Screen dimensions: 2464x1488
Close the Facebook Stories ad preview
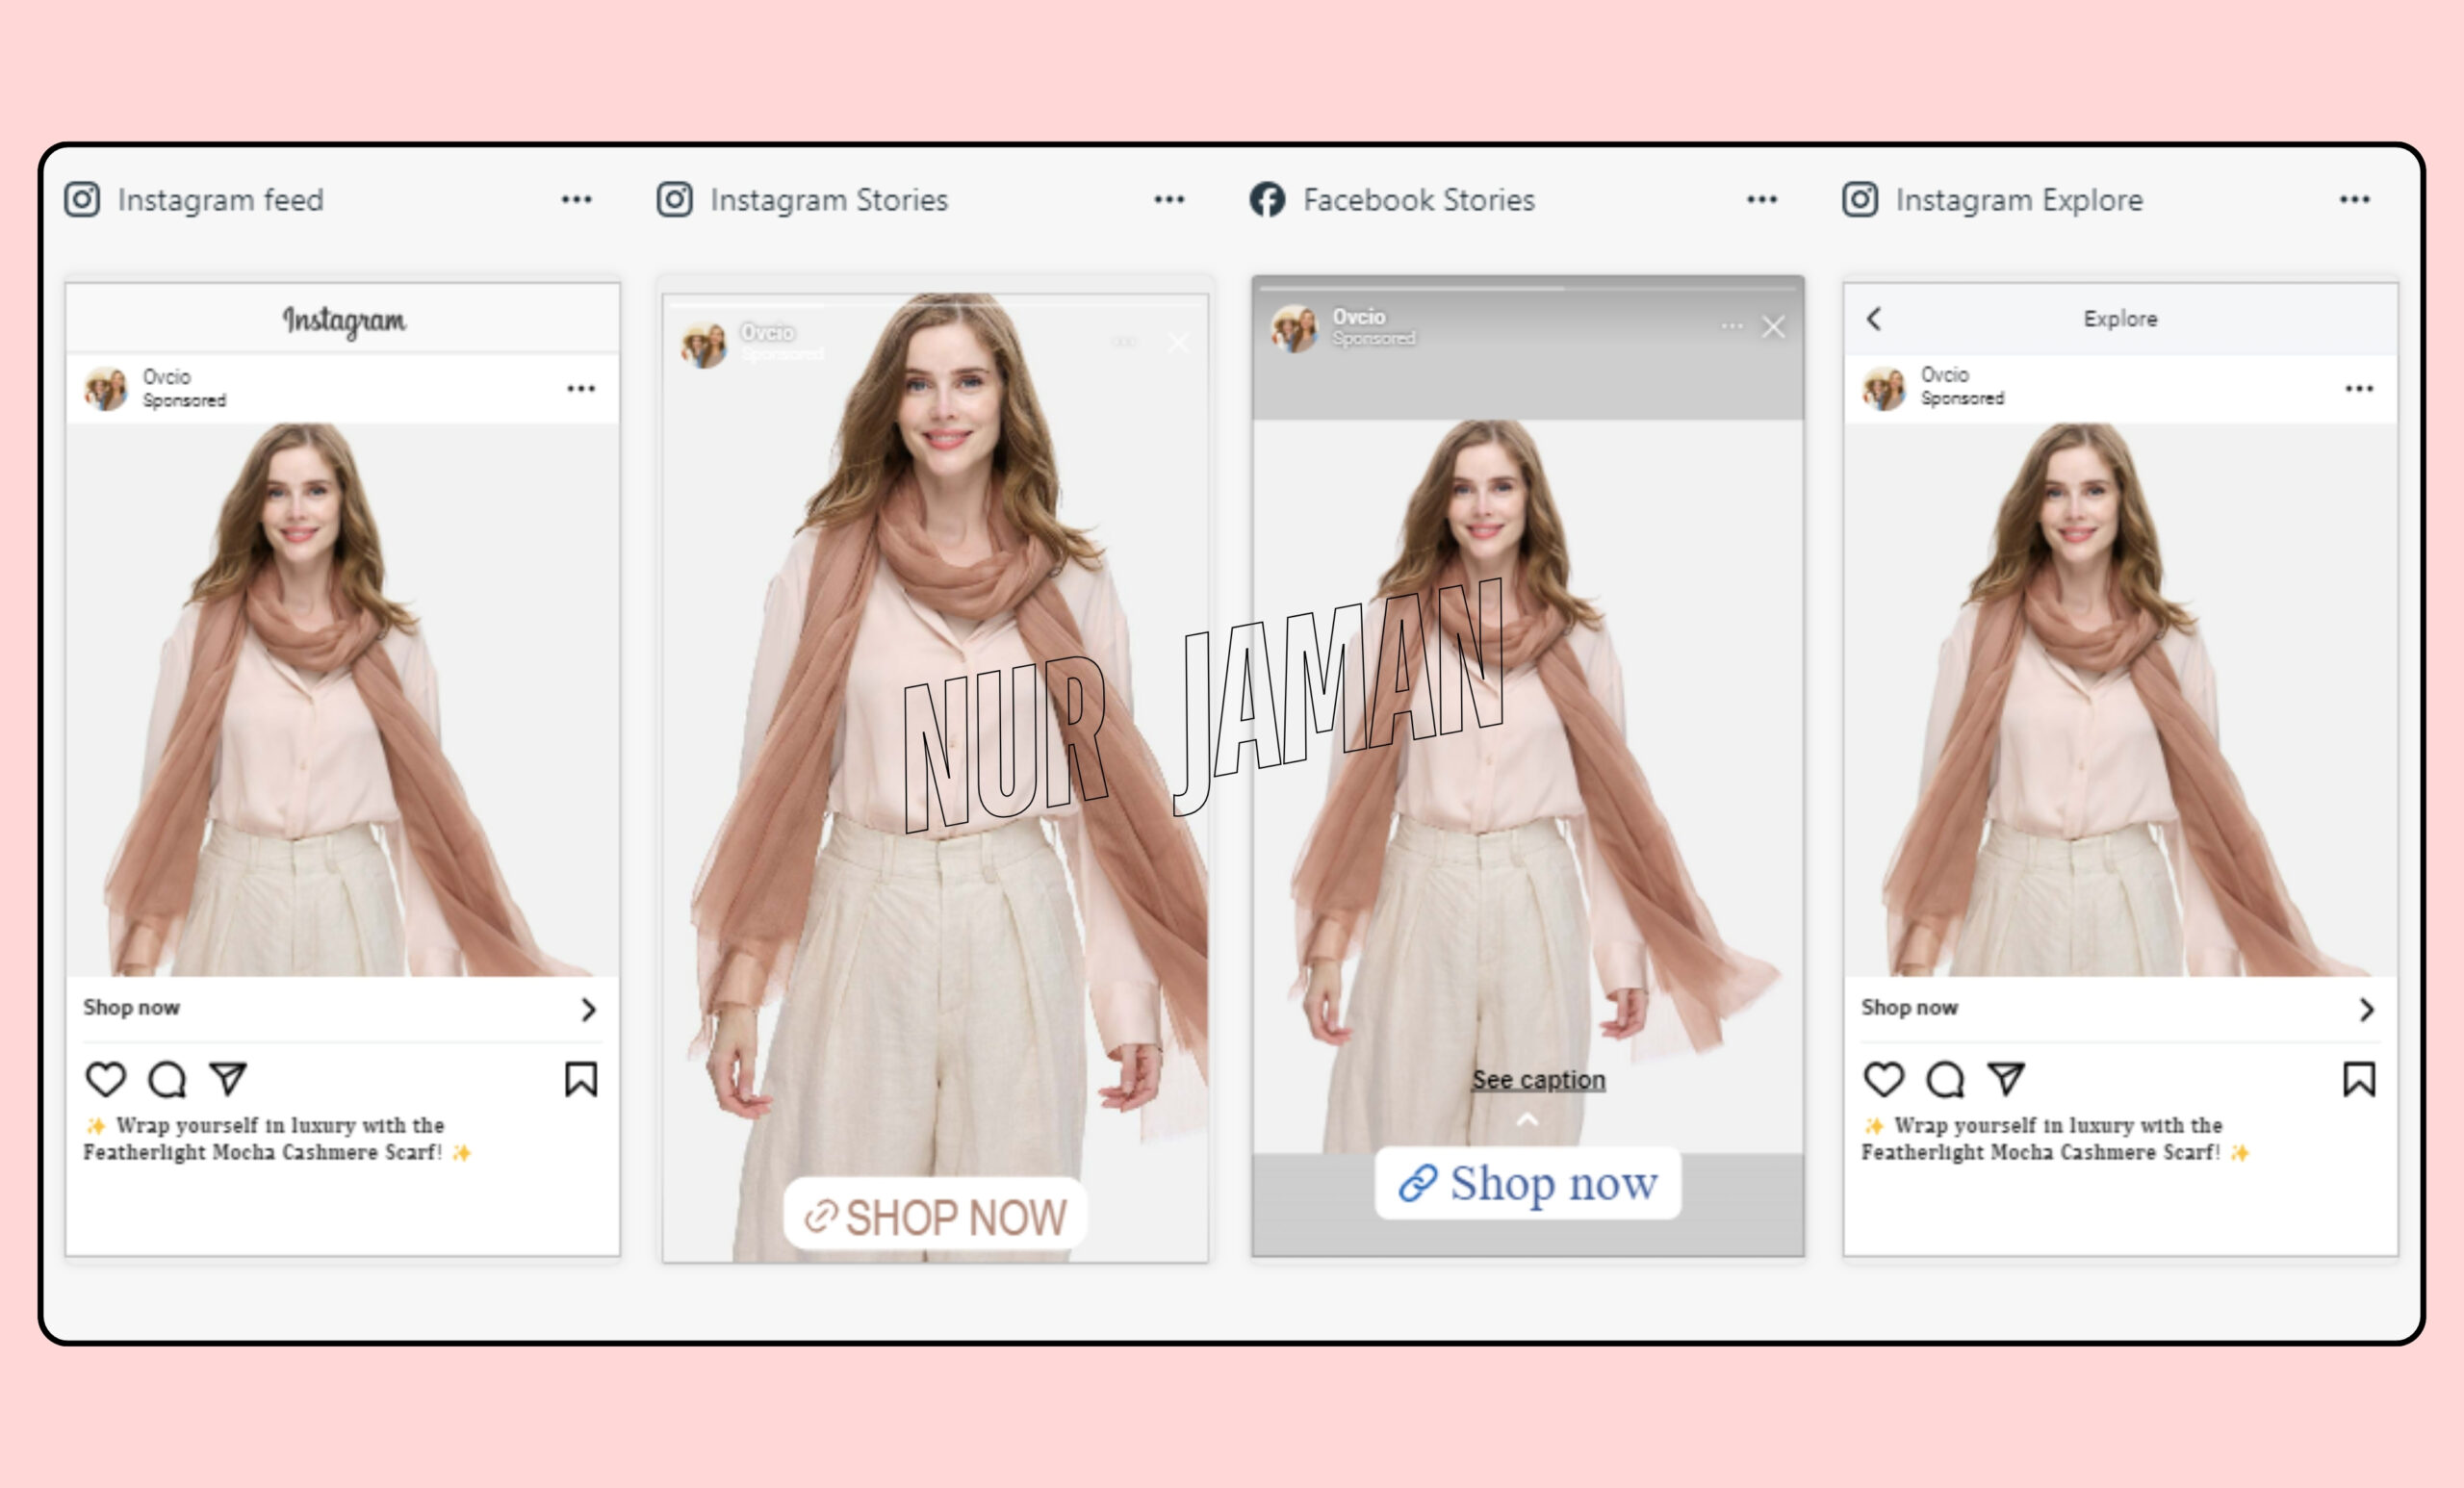[1773, 327]
